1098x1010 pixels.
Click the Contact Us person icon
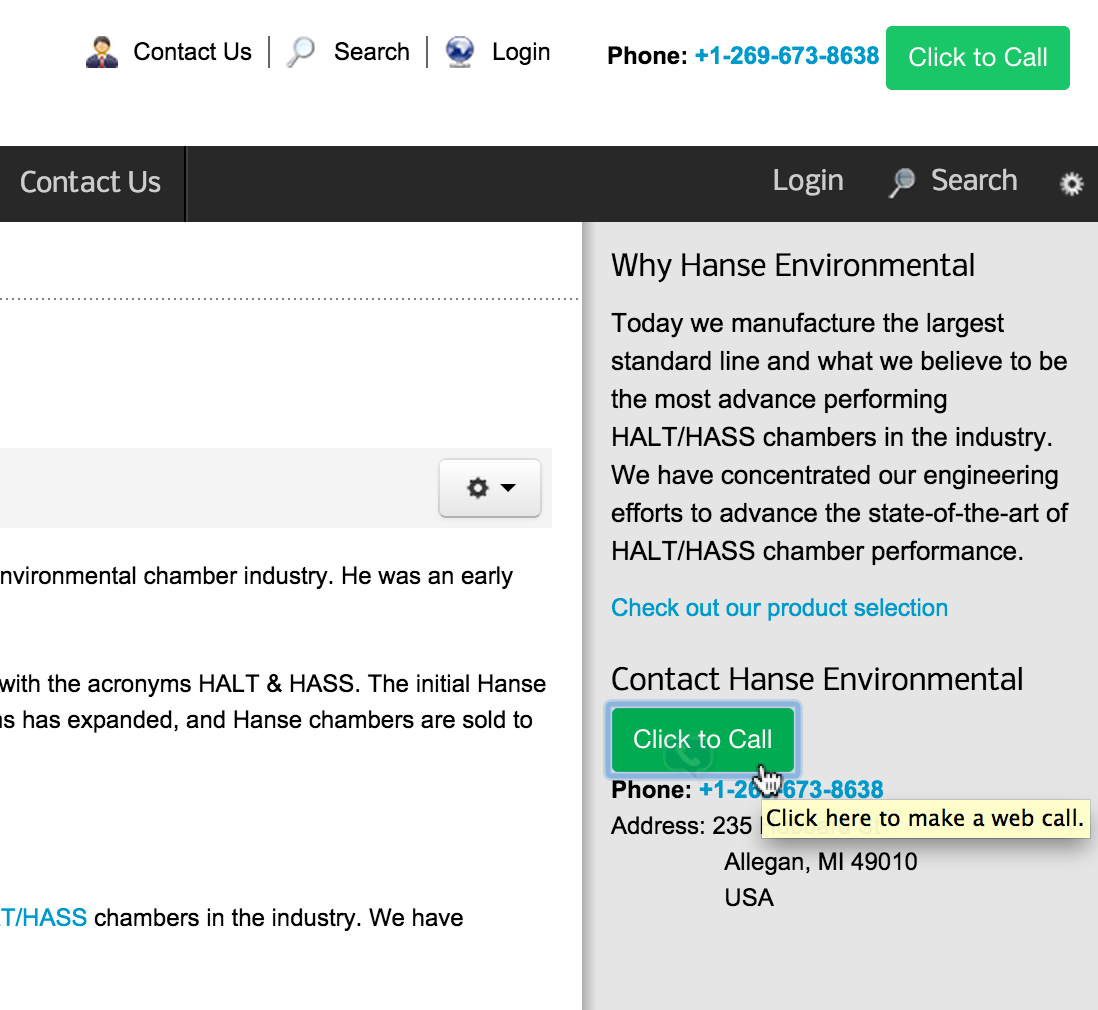pos(102,52)
